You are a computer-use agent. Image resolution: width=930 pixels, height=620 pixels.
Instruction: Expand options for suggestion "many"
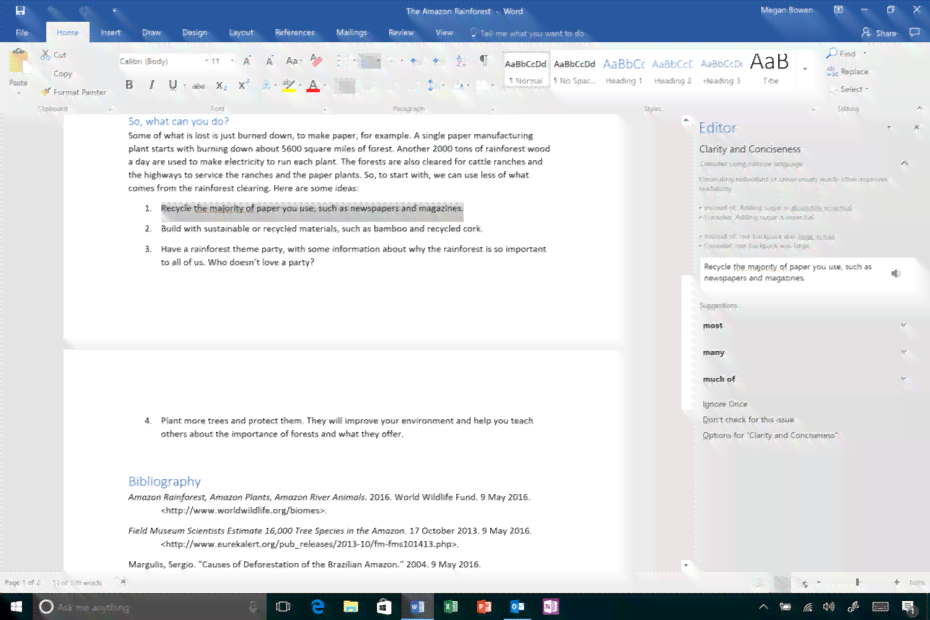click(x=903, y=352)
